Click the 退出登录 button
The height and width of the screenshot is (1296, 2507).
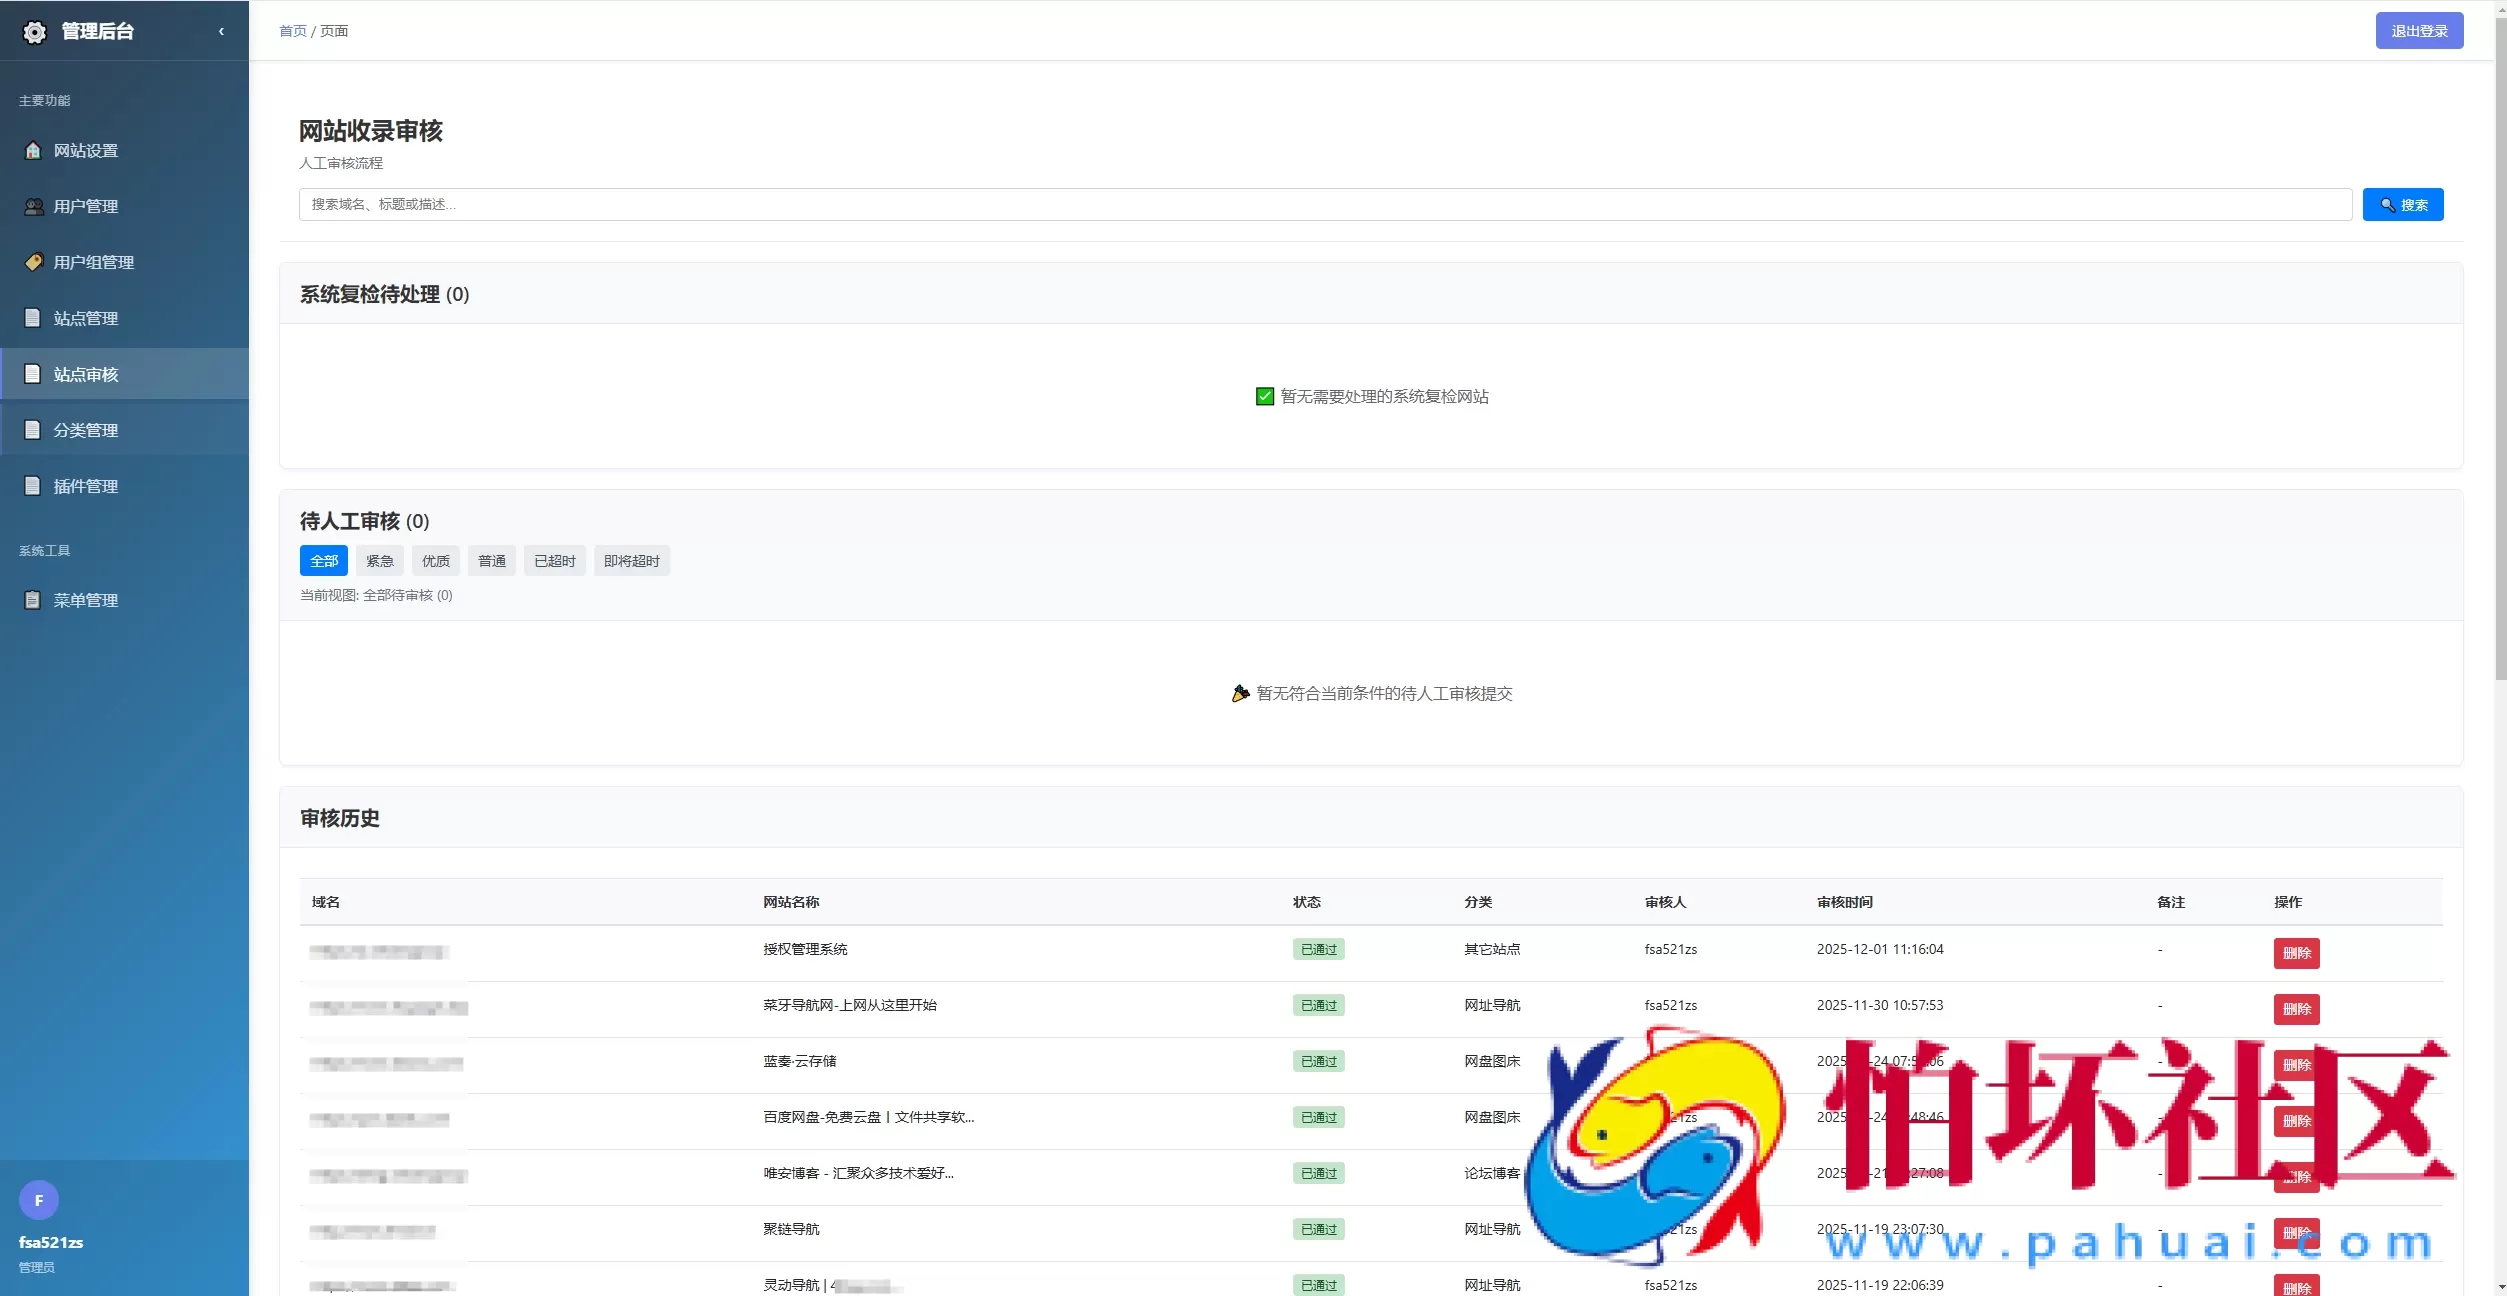pos(2418,31)
